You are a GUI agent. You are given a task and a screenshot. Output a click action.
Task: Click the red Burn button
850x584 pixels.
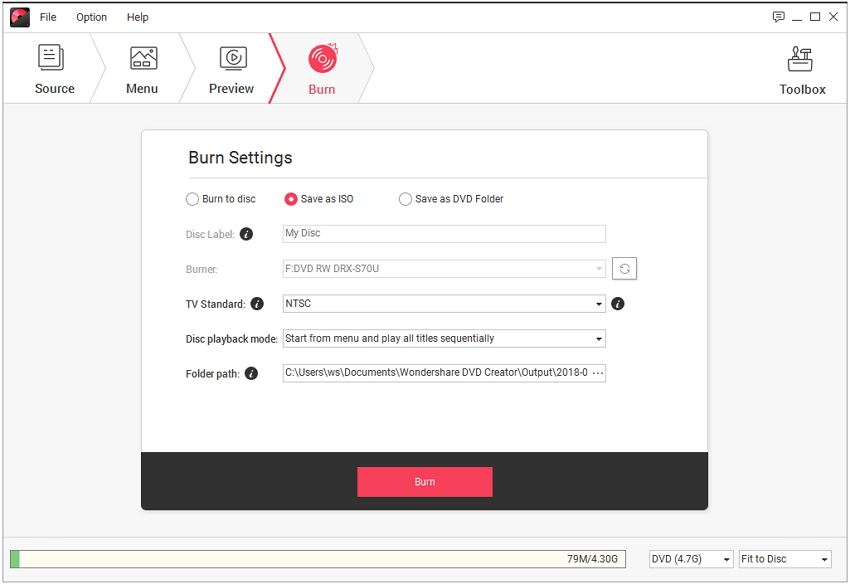(424, 482)
